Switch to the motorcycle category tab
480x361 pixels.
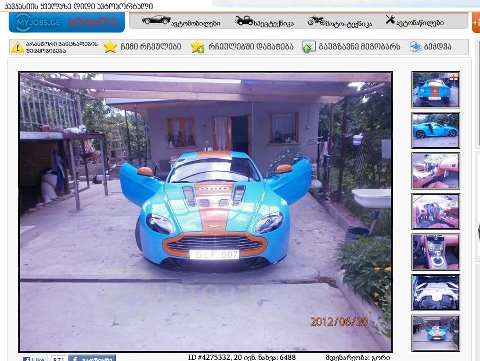pos(339,21)
